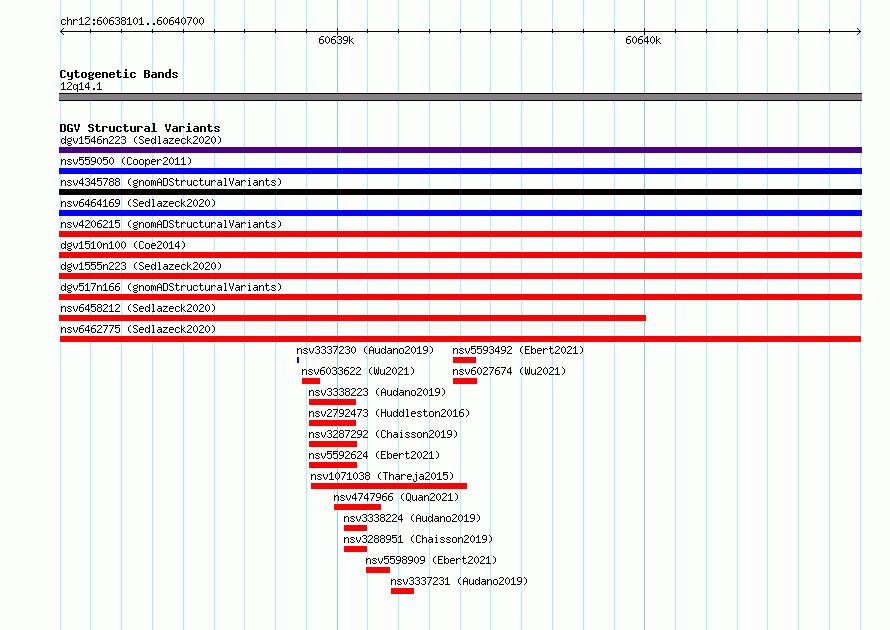Screen dimensions: 890x630
Task: Click nsv3288951 (Chaisson2019) label
Action: [418, 539]
